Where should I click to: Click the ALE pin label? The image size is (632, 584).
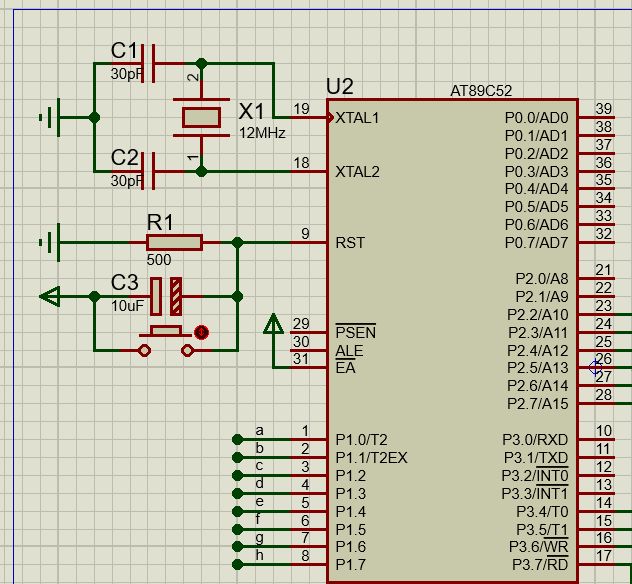(x=349, y=351)
